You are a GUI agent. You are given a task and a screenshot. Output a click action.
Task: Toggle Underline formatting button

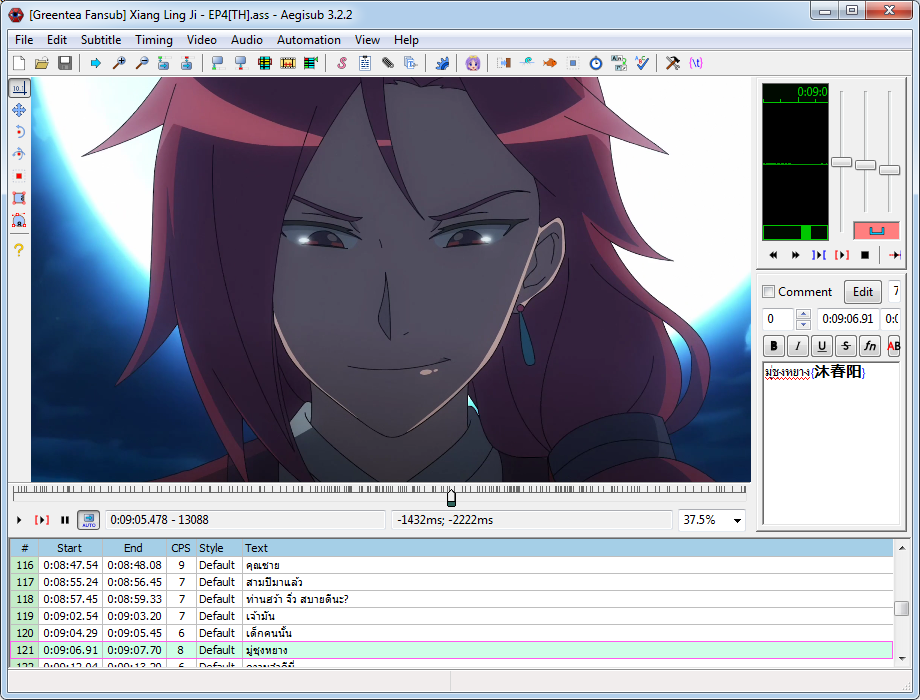[x=821, y=346]
